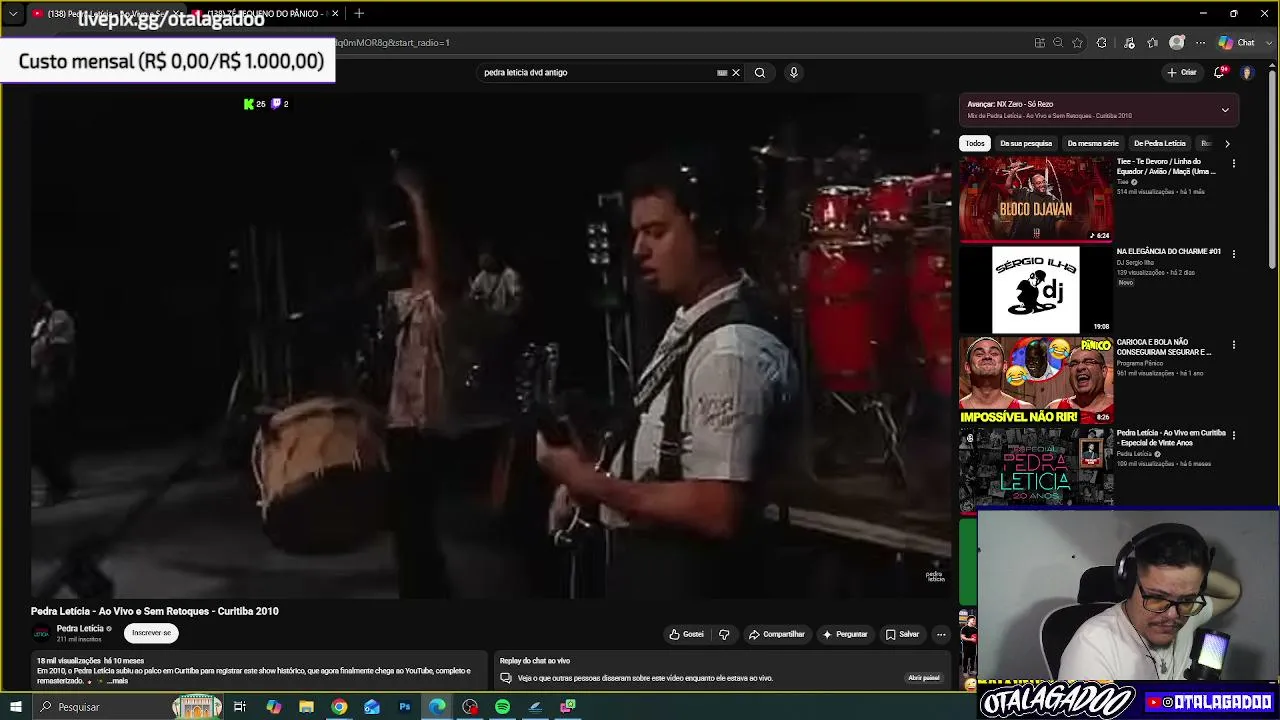Open the Outlook mail icon on the taskbar

(x=372, y=707)
